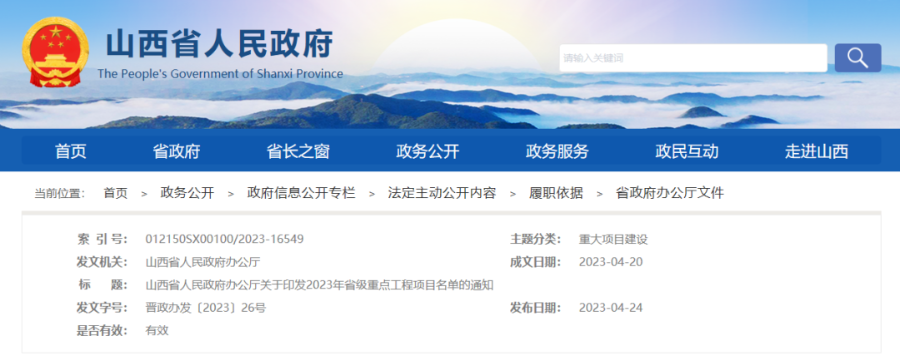Open the 首页 navigation menu item
This screenshot has width=900, height=361.
(x=71, y=152)
